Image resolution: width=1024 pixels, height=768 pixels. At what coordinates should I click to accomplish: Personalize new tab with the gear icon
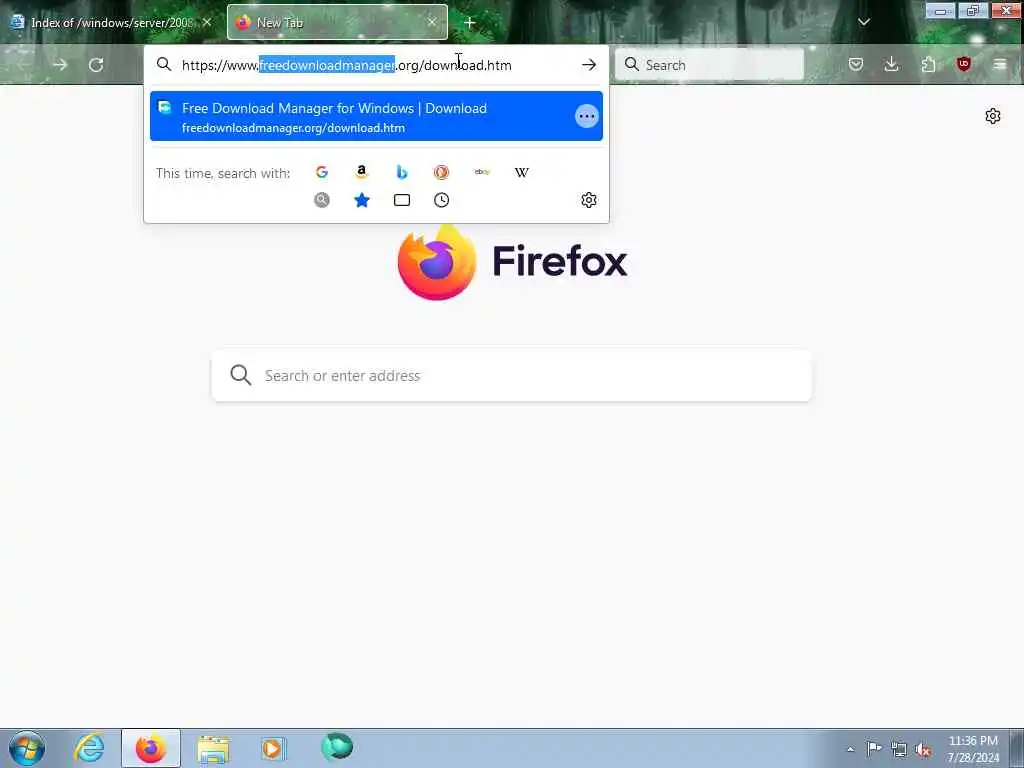pyautogui.click(x=993, y=116)
